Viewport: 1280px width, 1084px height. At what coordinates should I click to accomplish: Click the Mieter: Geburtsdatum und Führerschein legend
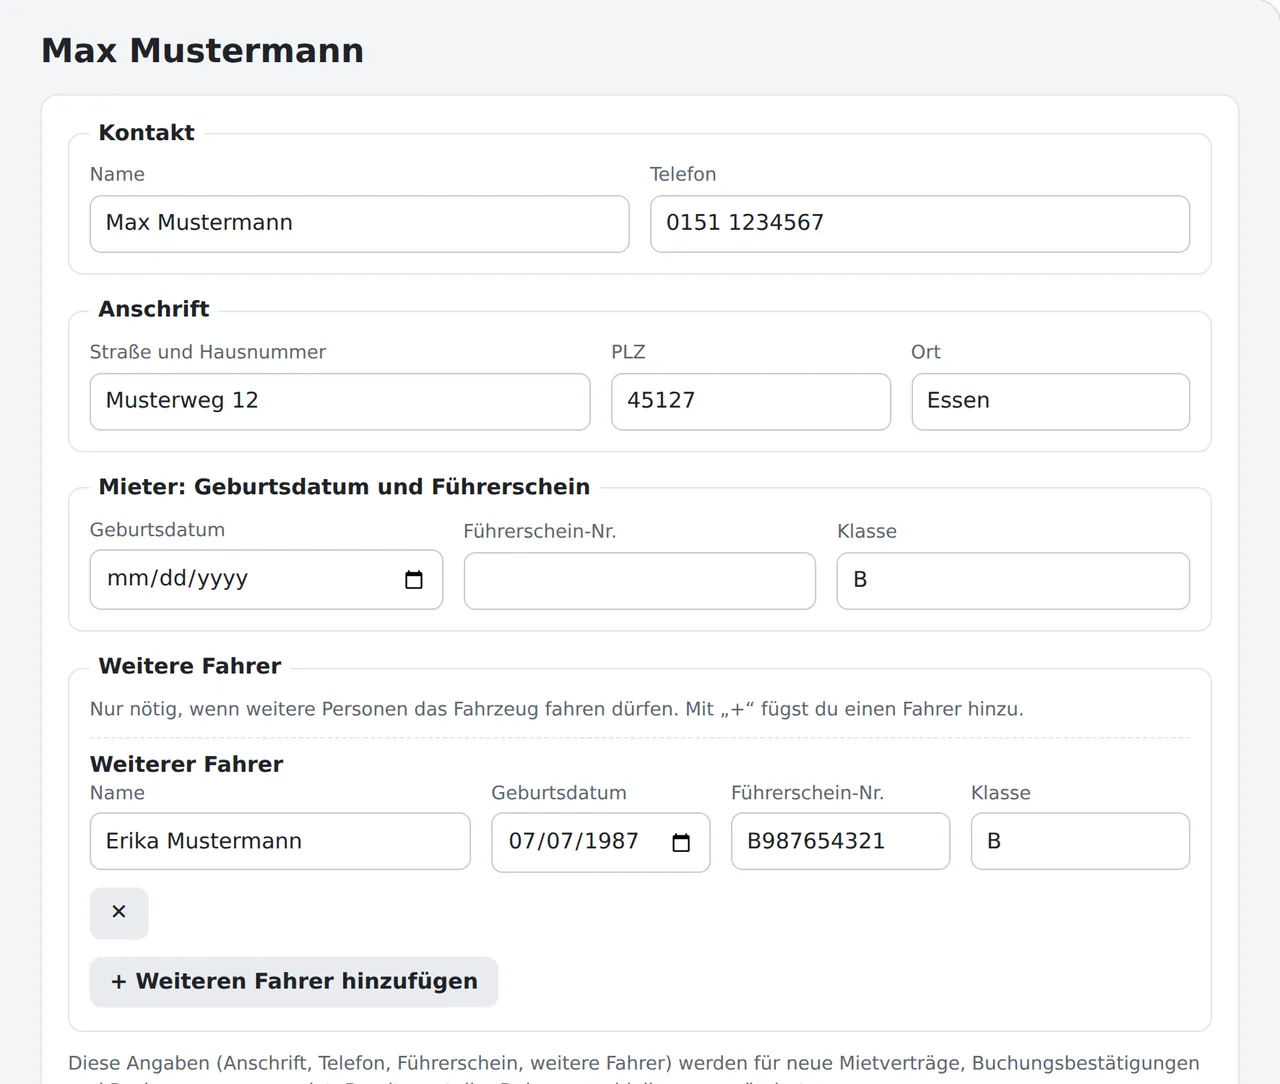344,487
